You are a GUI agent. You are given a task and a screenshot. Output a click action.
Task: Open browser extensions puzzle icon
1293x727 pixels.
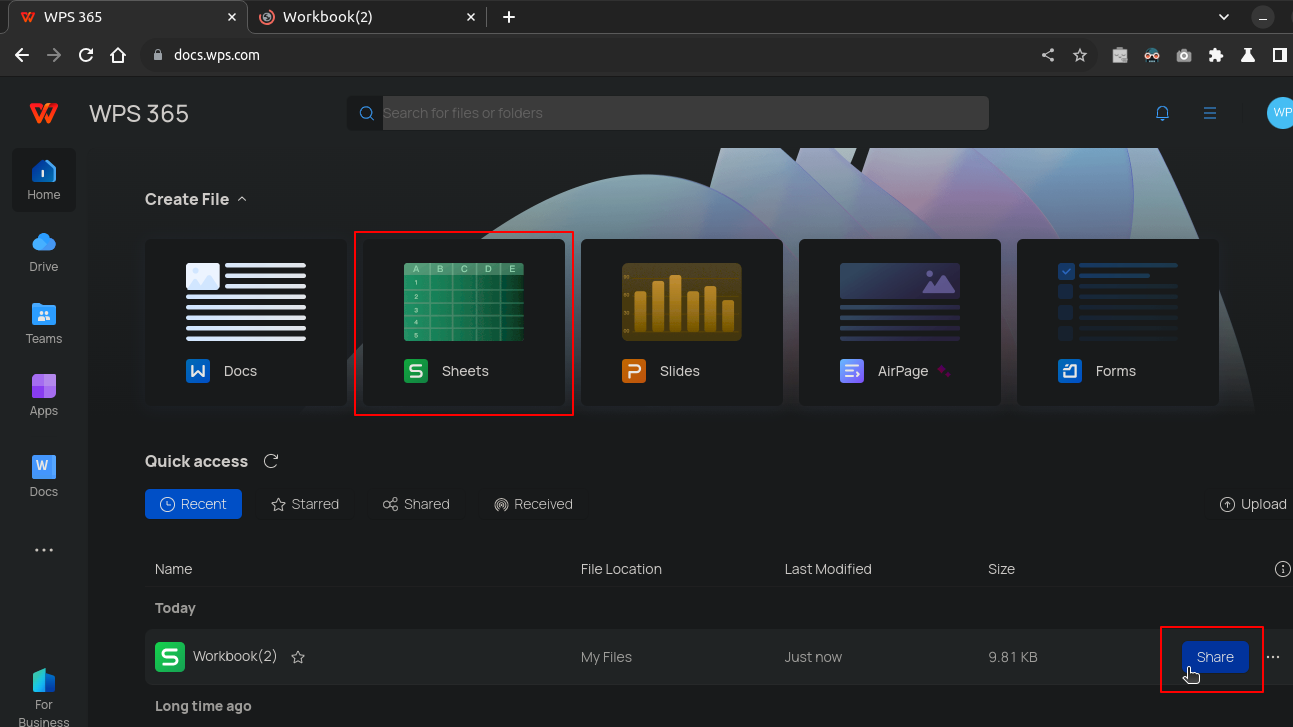[1216, 55]
